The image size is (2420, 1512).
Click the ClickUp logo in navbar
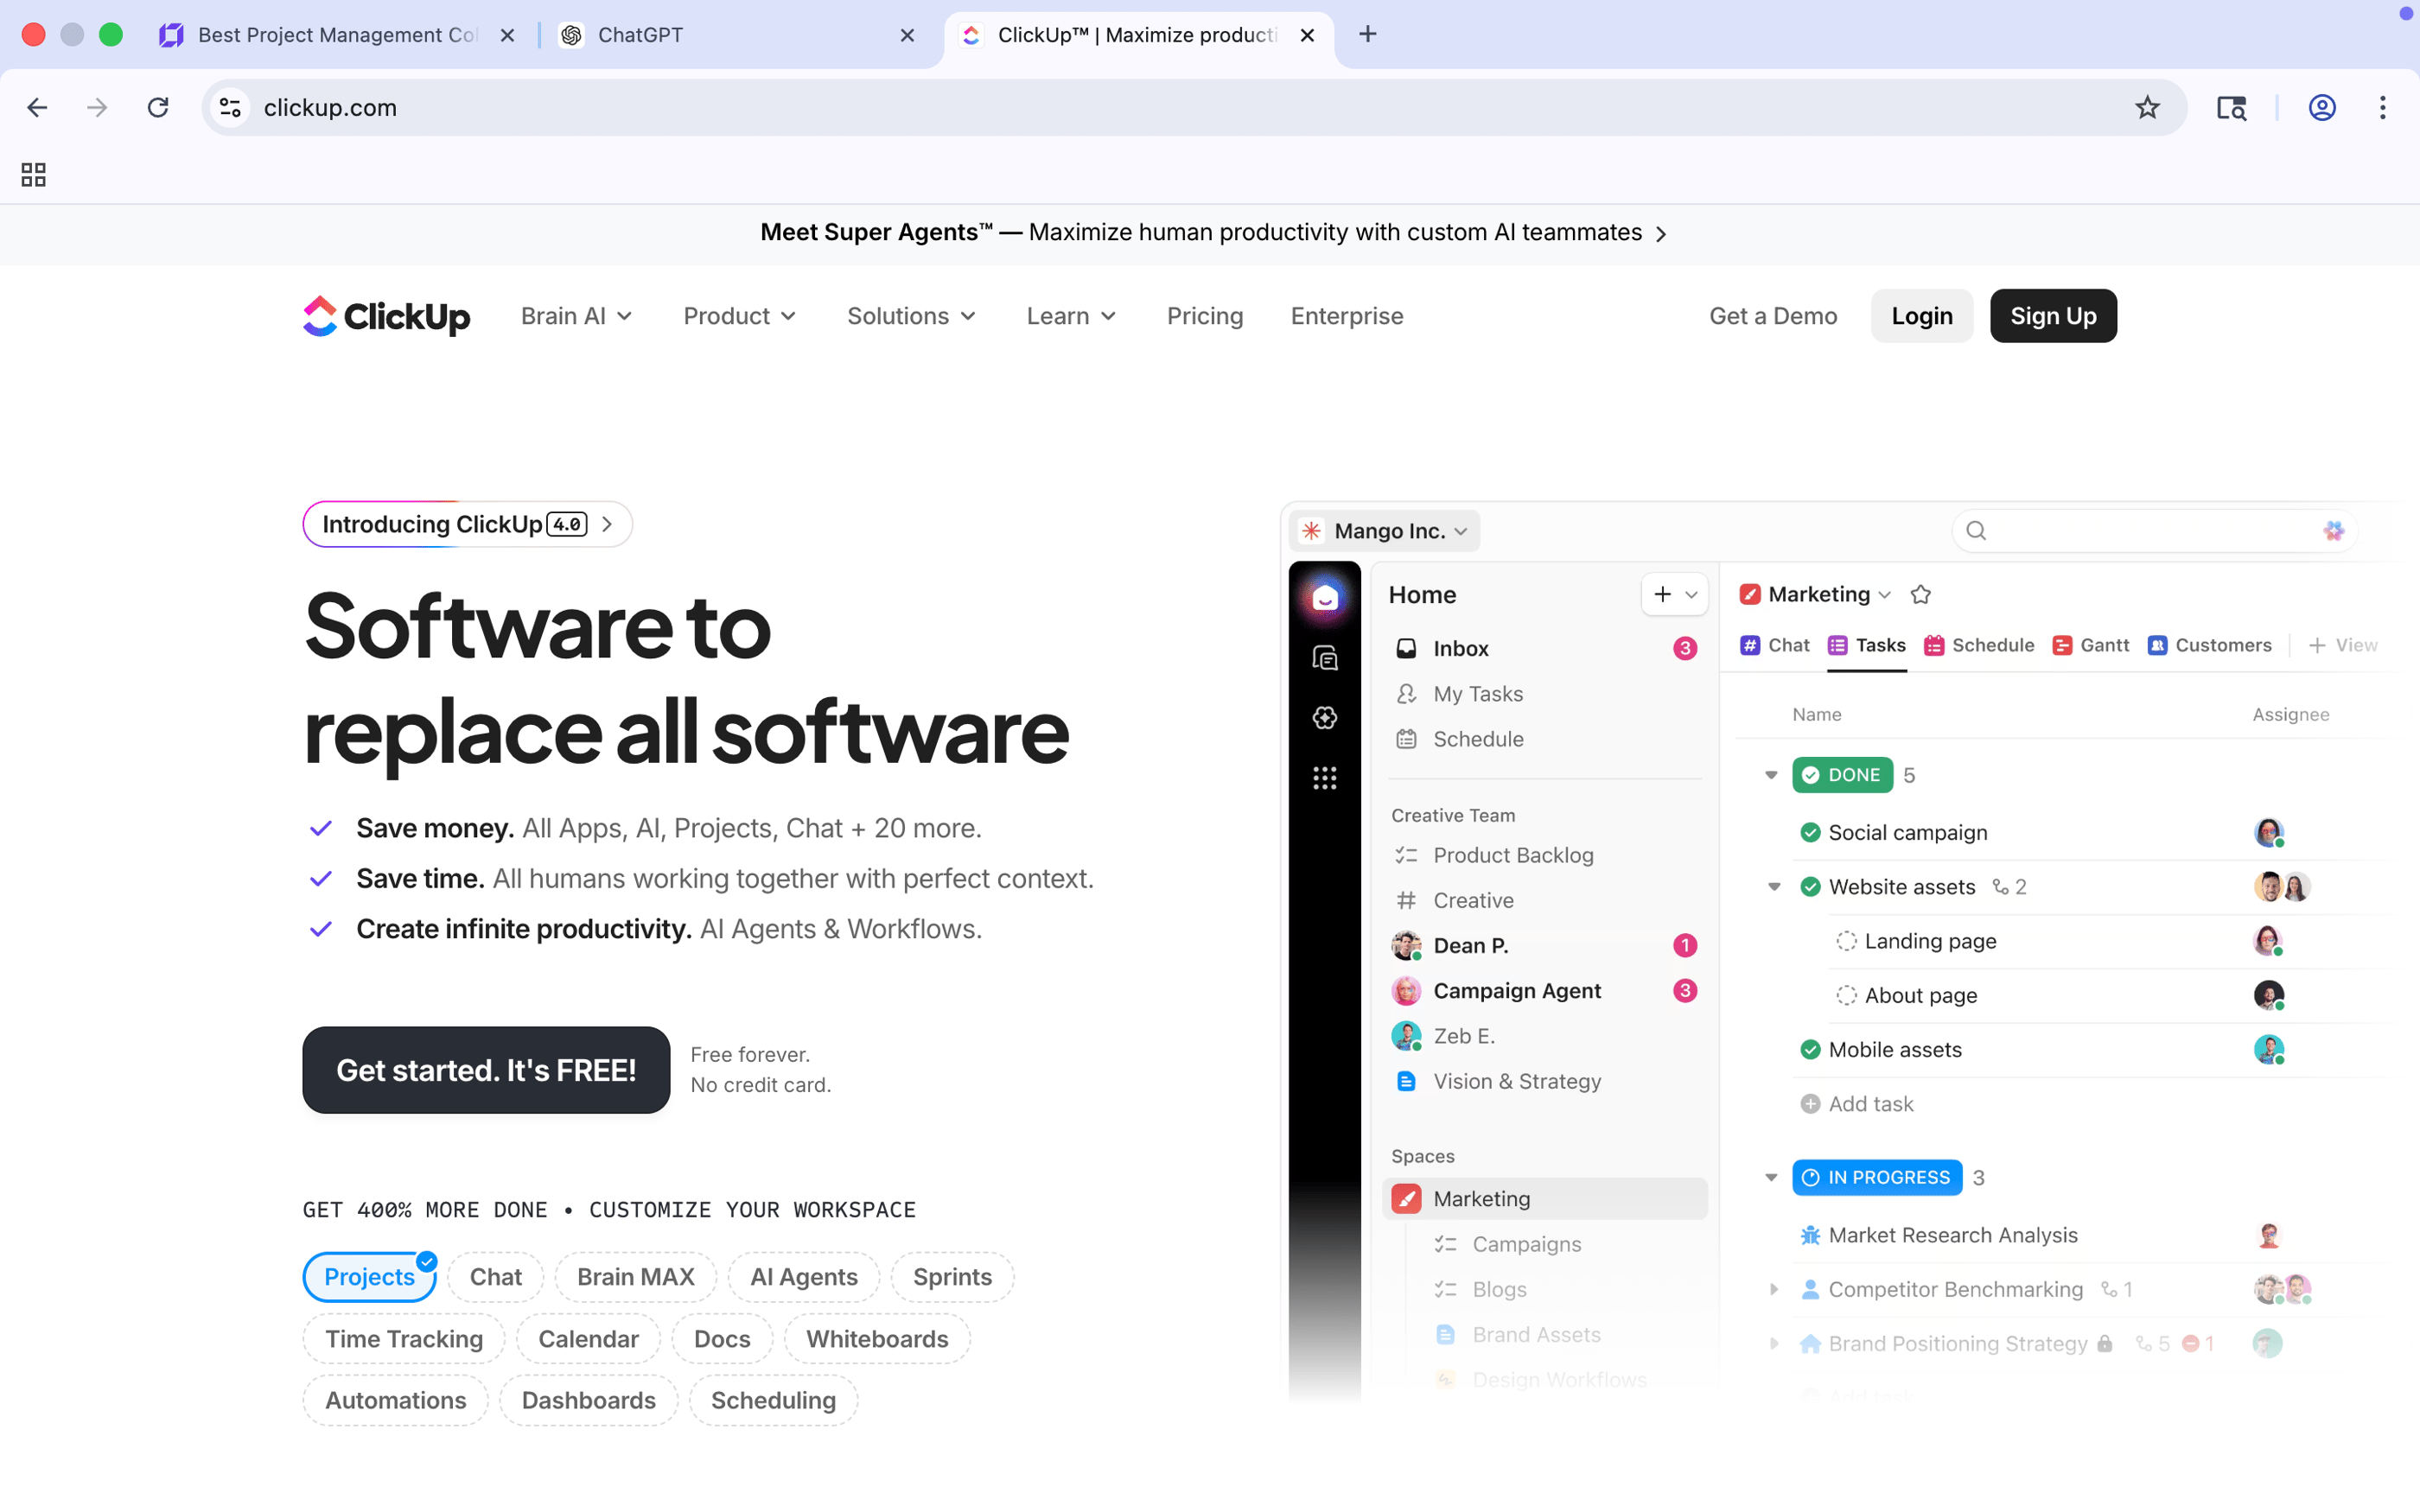(386, 316)
